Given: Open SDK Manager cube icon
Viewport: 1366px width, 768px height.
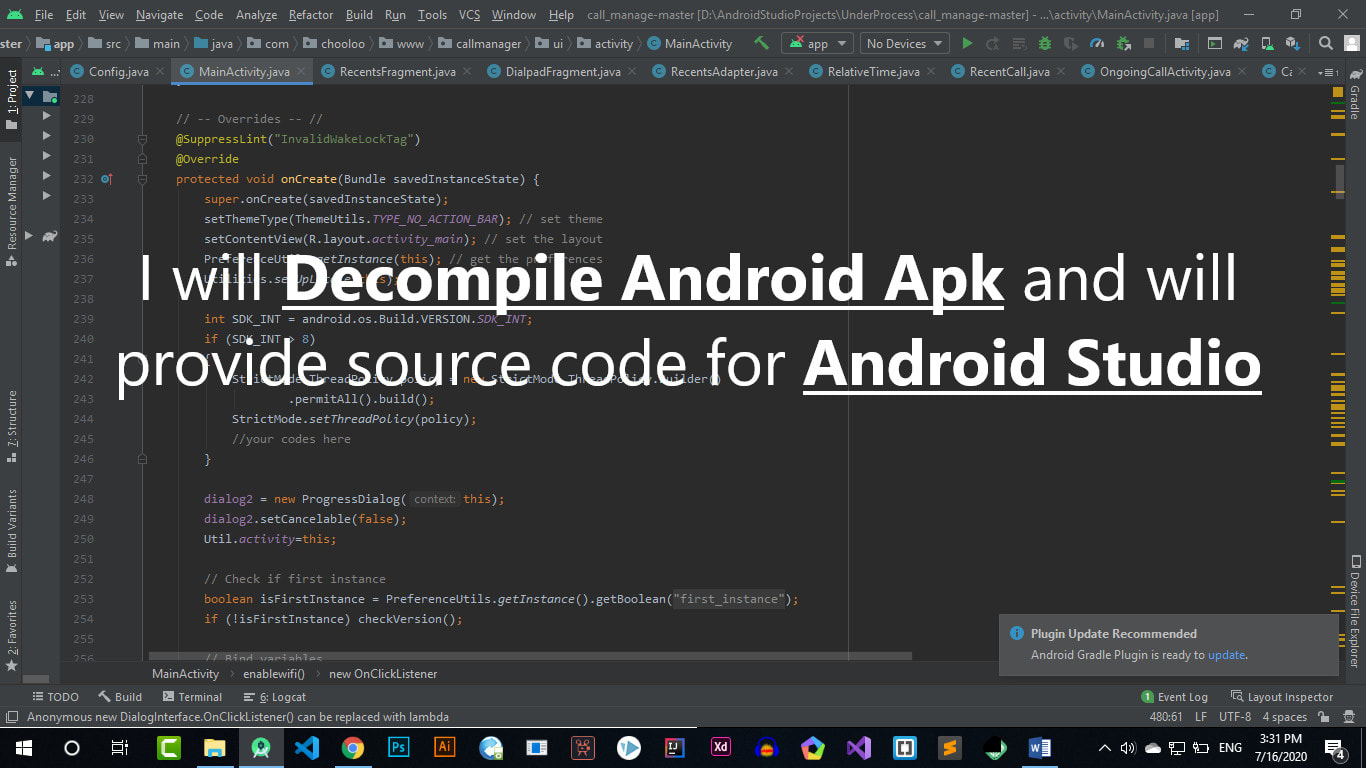Looking at the screenshot, I should pos(1293,43).
